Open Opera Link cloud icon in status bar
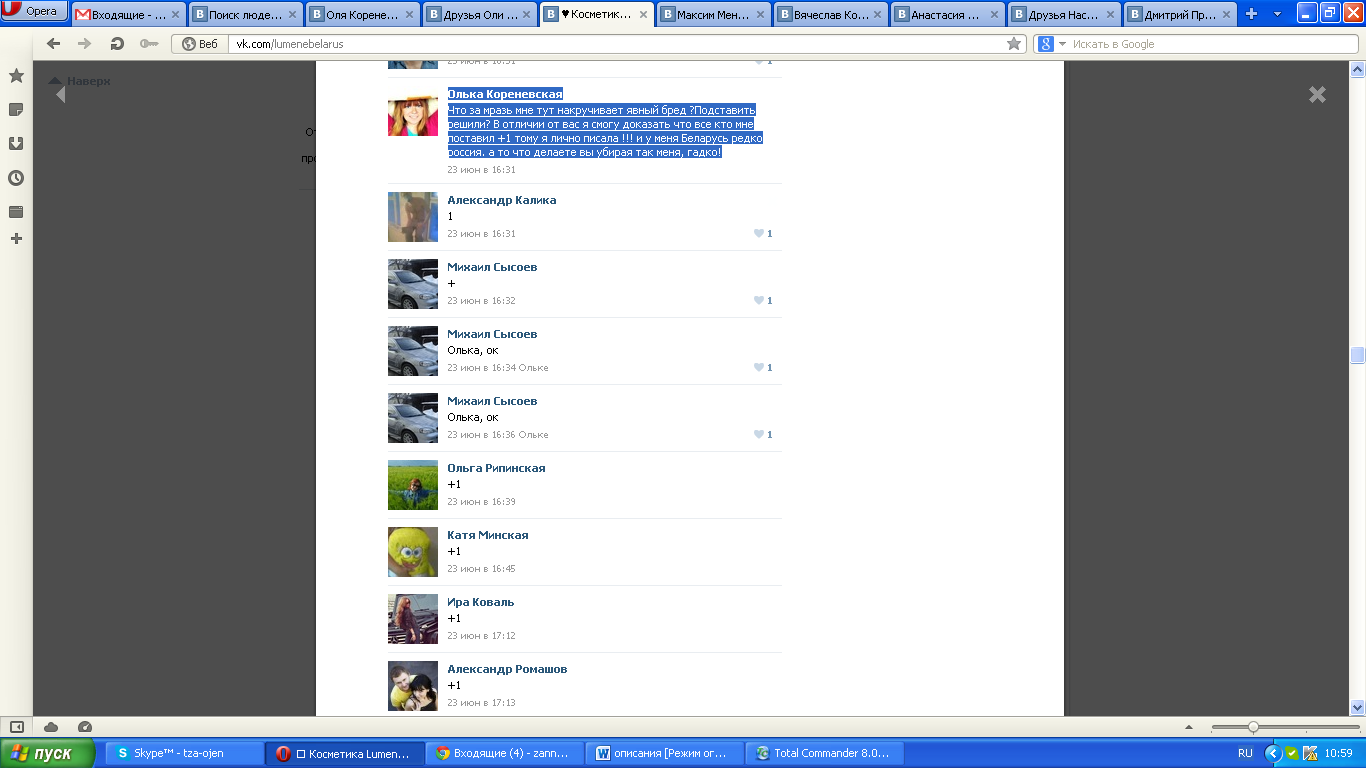Image resolution: width=1366 pixels, height=768 pixels. [x=51, y=727]
